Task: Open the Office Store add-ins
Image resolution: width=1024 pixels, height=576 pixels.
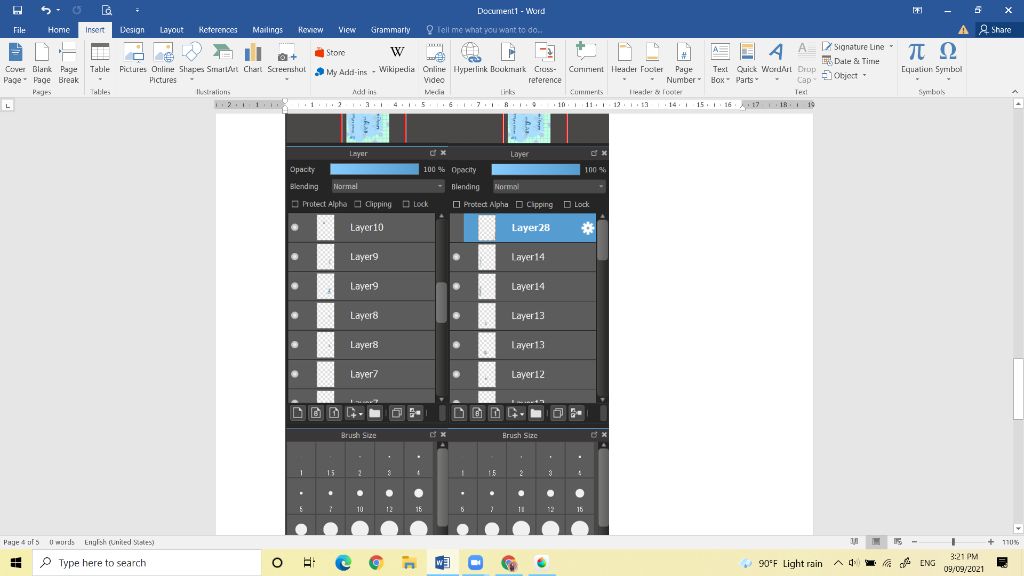Action: [330, 52]
